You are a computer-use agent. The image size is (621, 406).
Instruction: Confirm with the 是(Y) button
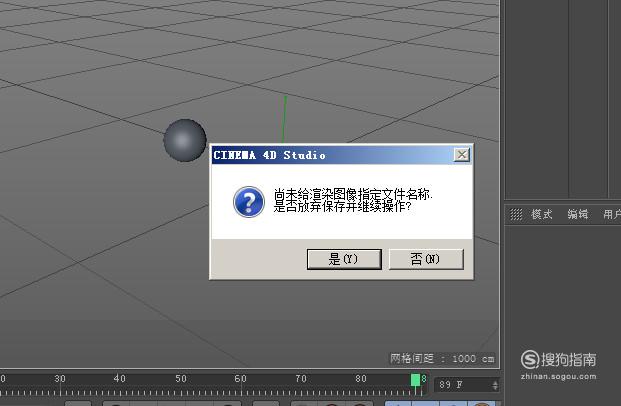(x=344, y=259)
